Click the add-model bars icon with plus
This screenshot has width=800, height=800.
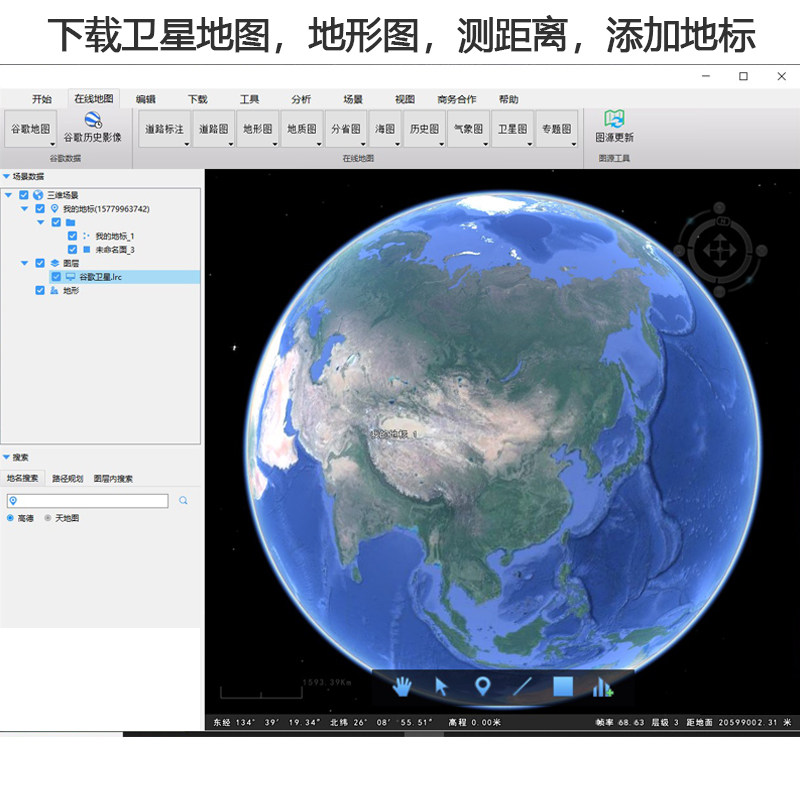pyautogui.click(x=603, y=687)
